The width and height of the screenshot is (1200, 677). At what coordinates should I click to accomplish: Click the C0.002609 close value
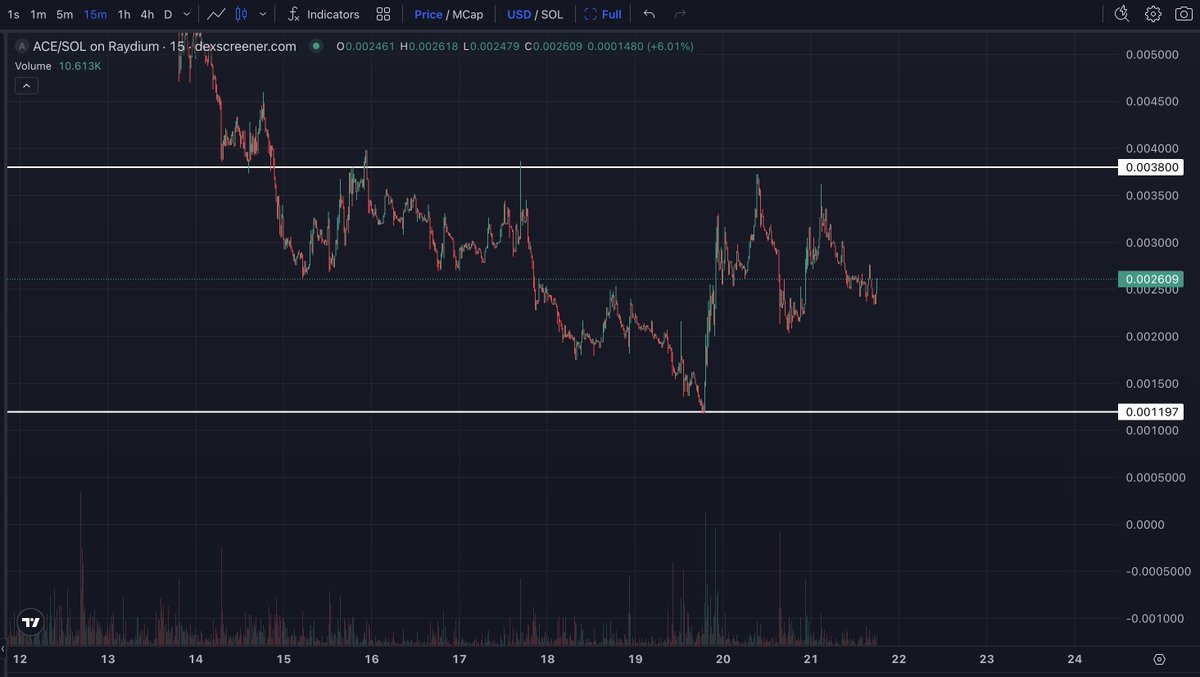point(552,46)
